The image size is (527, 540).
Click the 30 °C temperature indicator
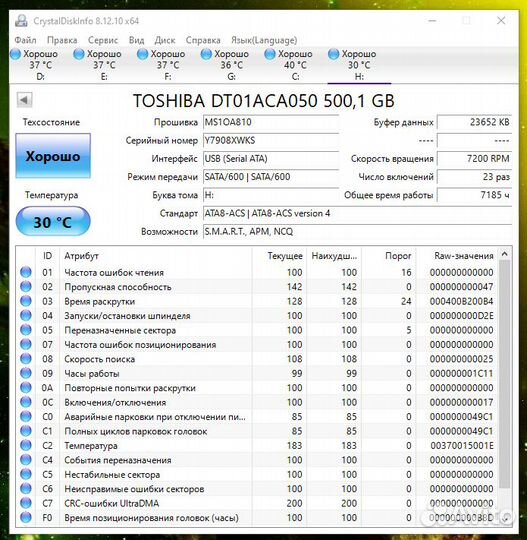click(53, 221)
